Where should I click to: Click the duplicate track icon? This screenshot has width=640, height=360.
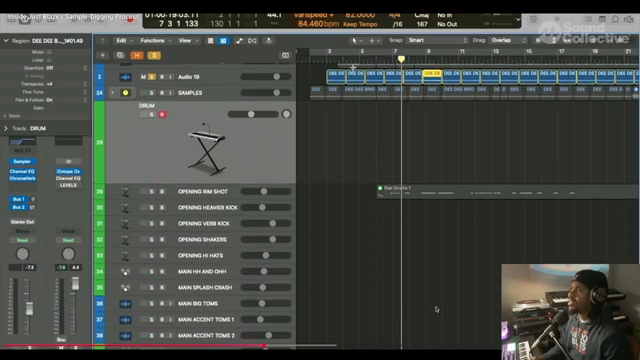[120, 56]
